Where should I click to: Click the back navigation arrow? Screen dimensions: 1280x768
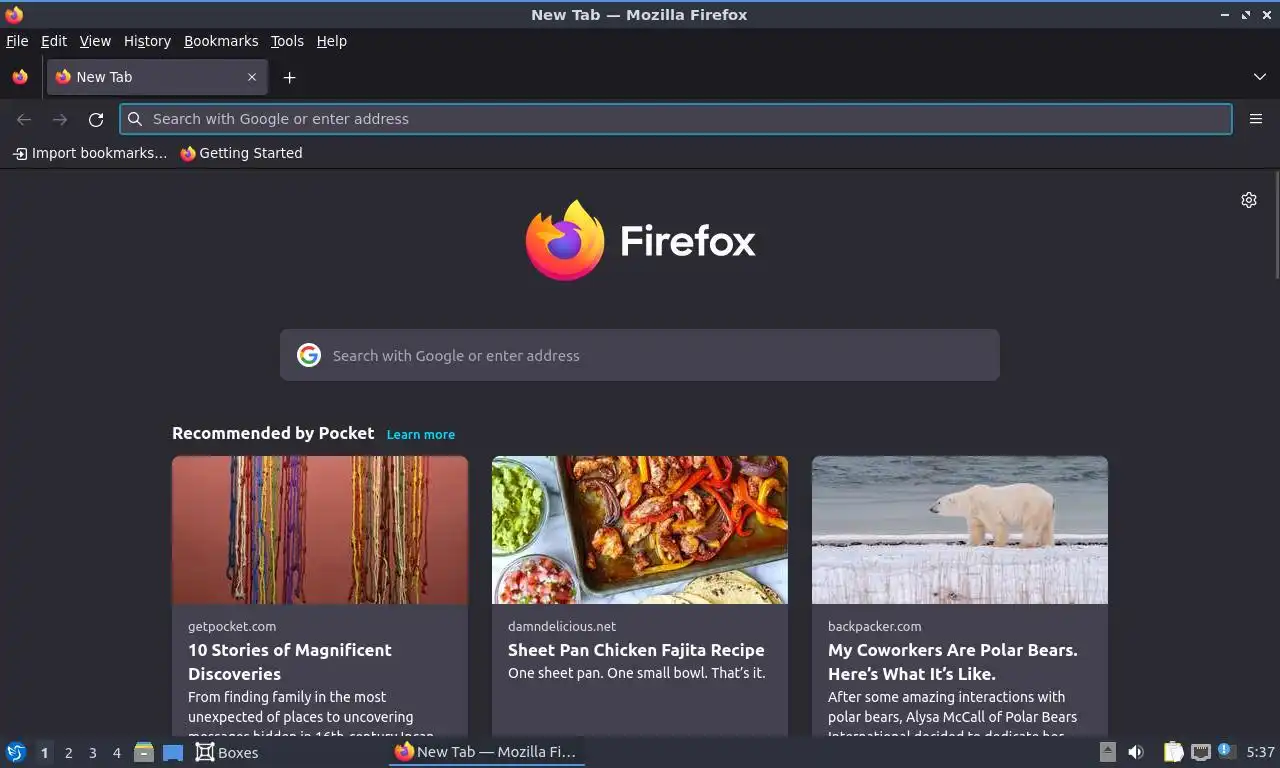tap(24, 119)
